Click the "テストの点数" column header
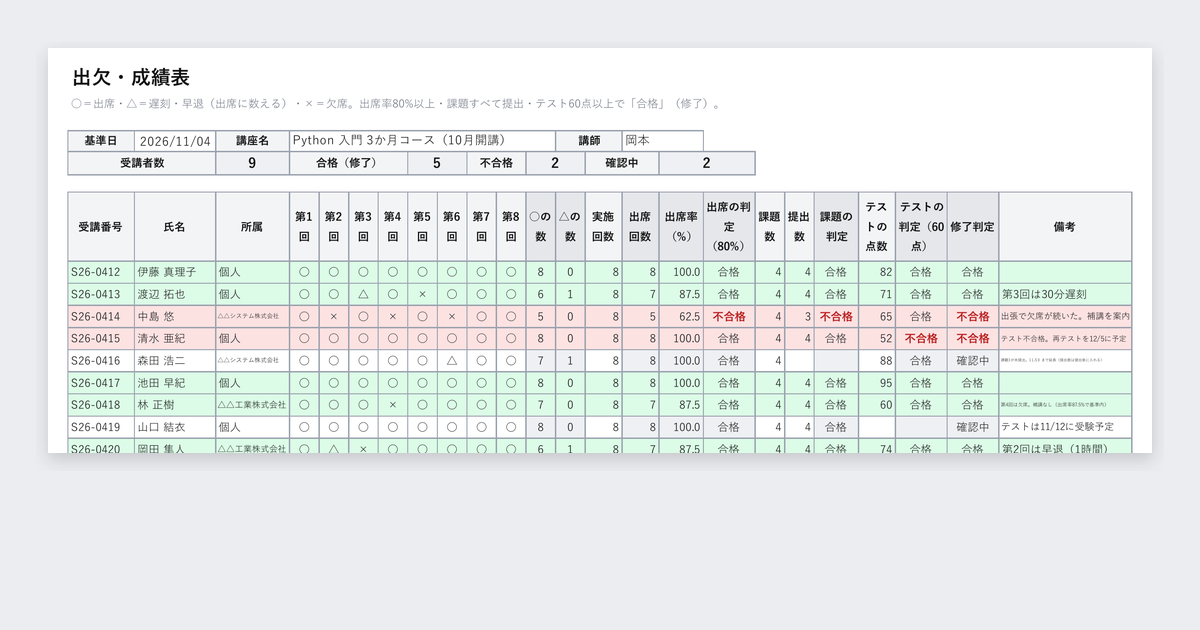The width and height of the screenshot is (1200, 630). 876,227
